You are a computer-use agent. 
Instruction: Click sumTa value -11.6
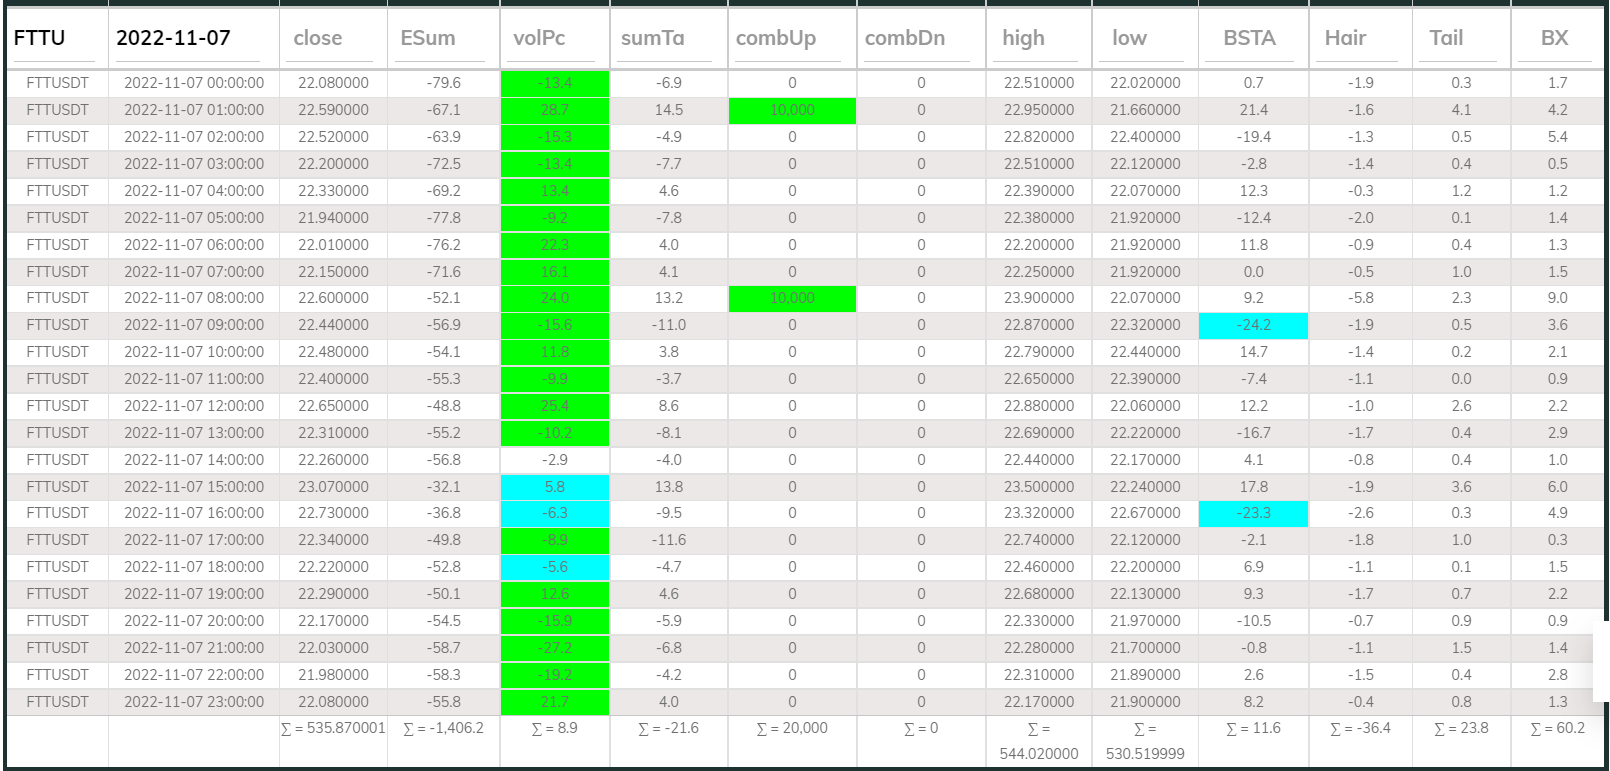tap(669, 540)
